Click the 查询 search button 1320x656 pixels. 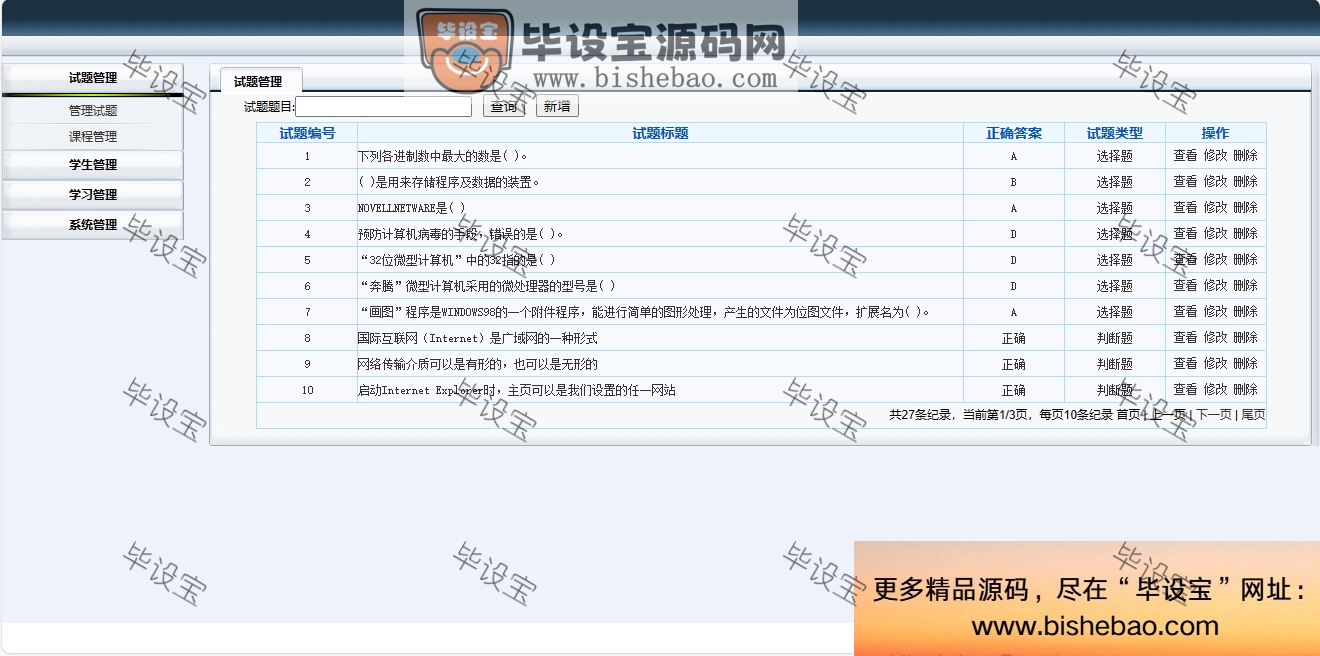point(504,107)
